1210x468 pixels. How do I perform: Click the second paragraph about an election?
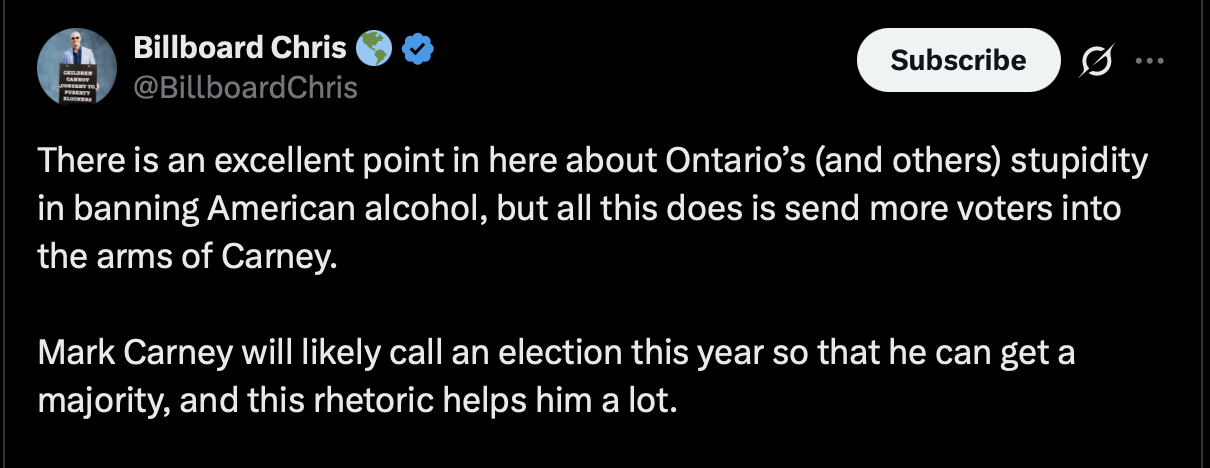[555, 377]
